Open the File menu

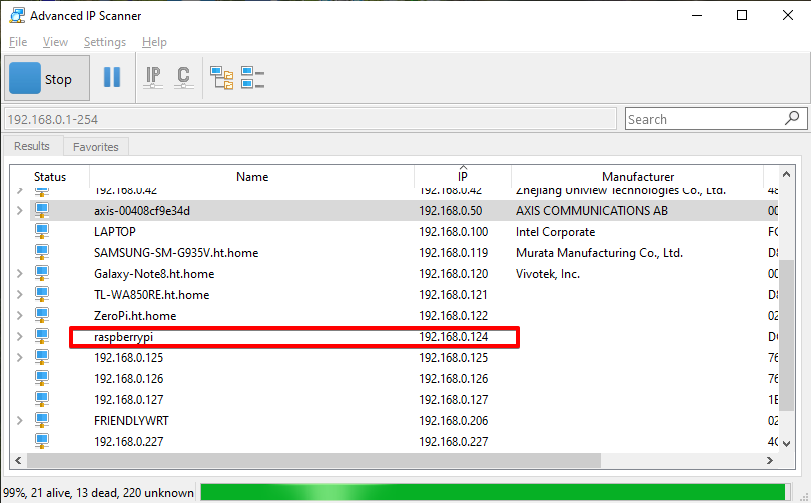(x=18, y=42)
